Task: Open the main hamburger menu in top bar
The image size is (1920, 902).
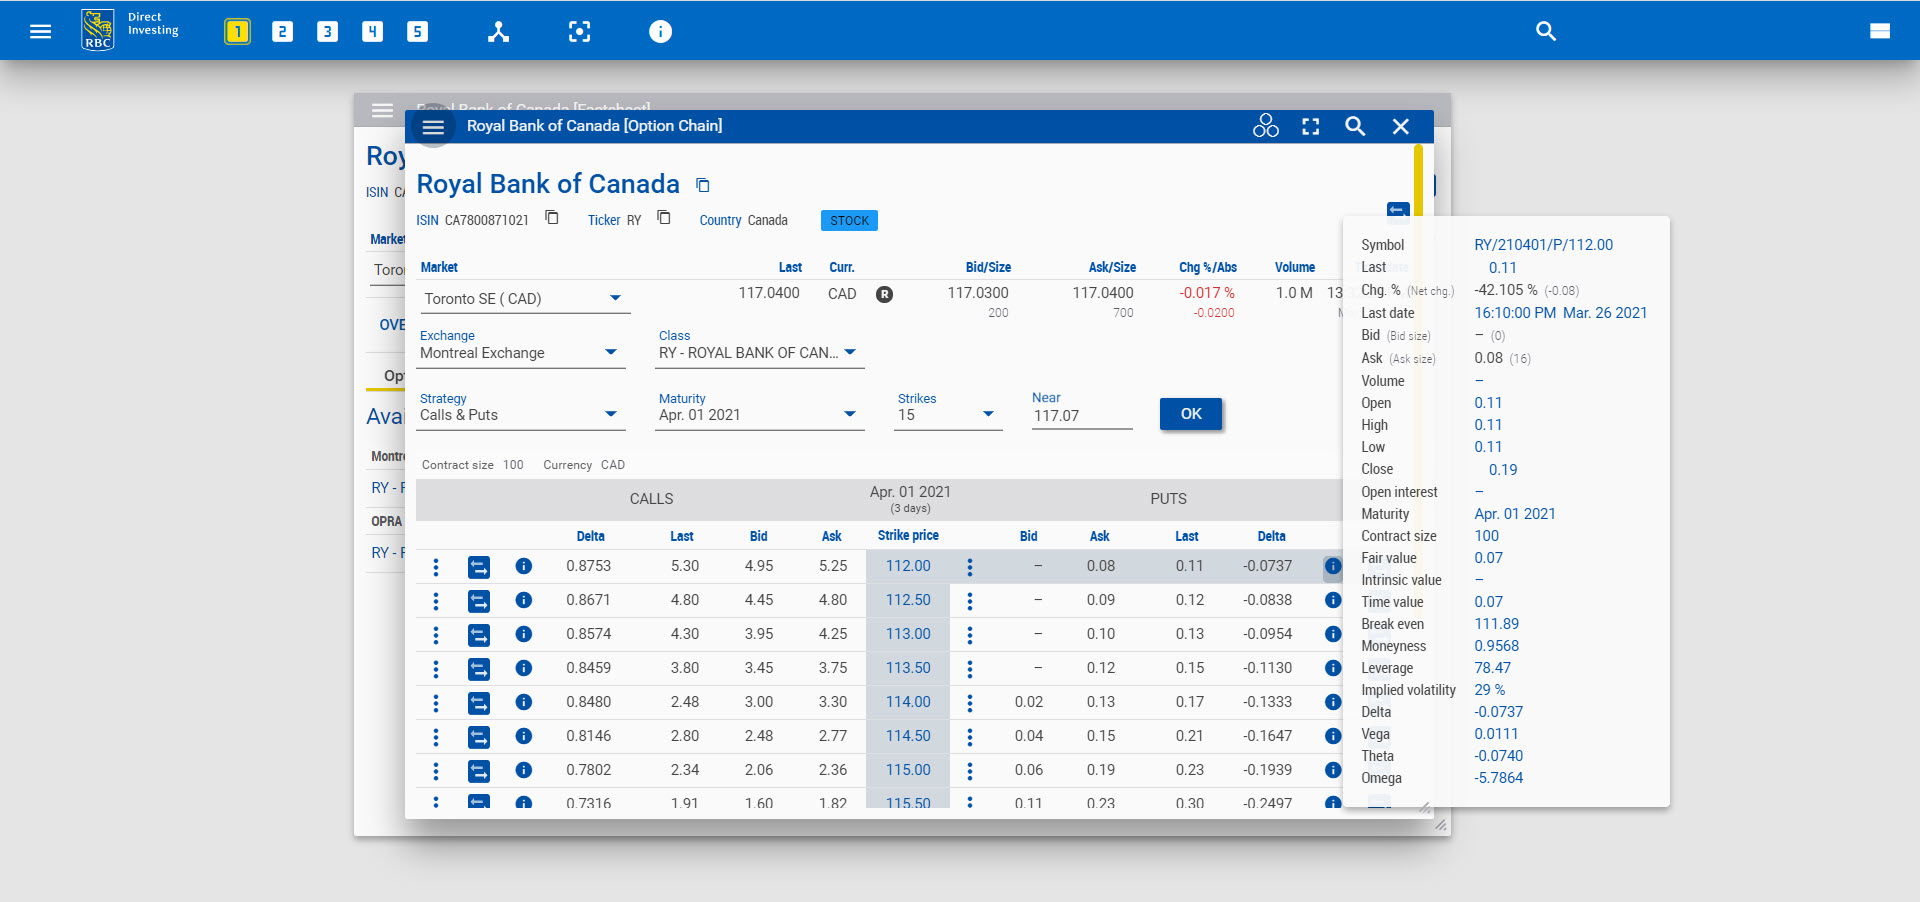Action: coord(40,31)
